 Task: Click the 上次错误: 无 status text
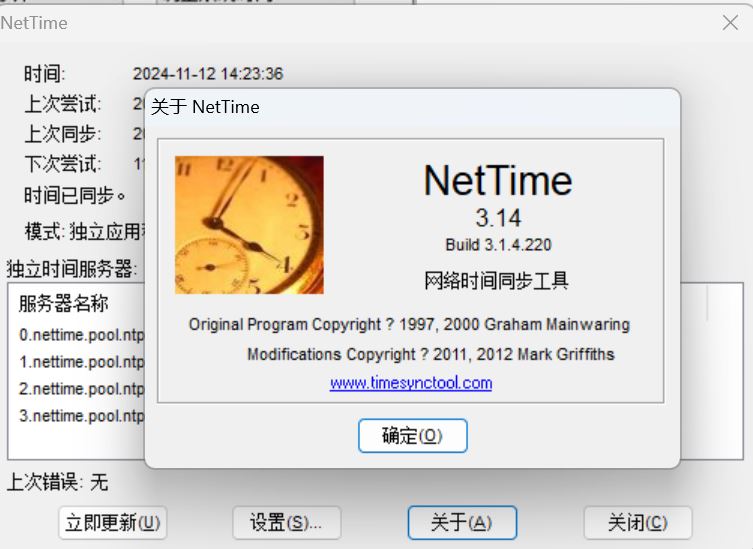(x=58, y=482)
